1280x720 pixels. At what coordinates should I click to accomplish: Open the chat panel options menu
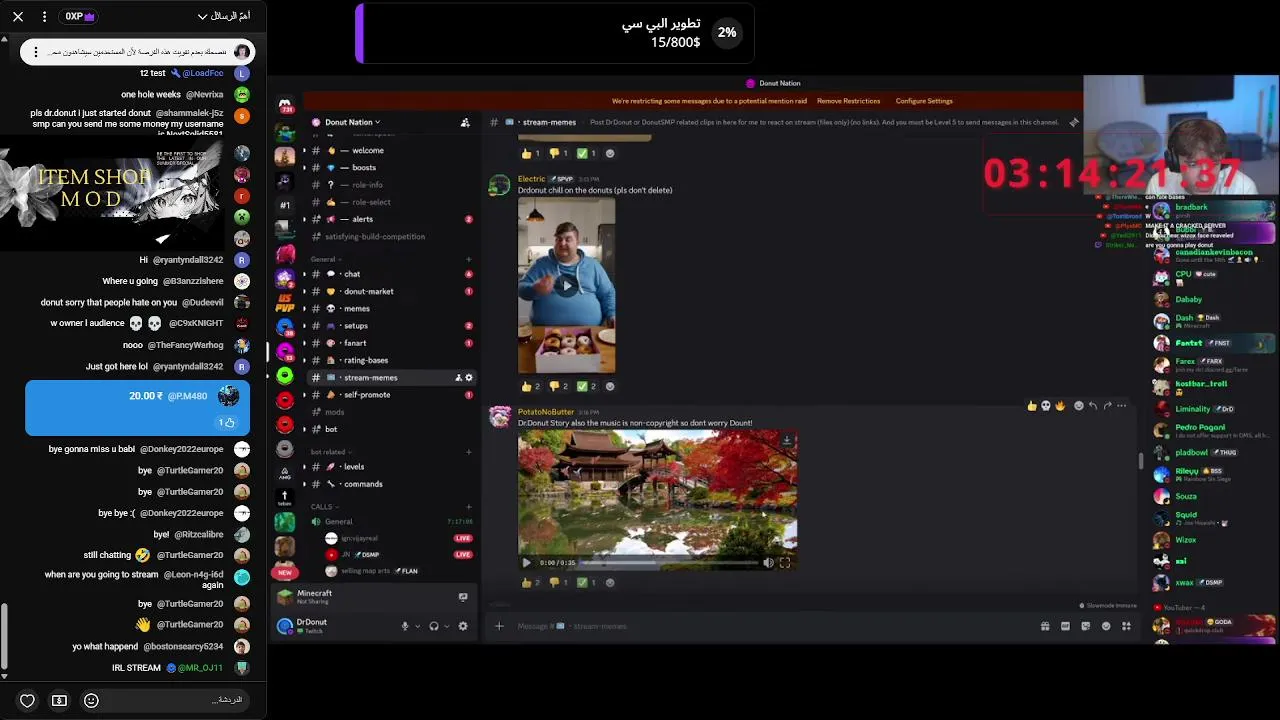click(44, 17)
